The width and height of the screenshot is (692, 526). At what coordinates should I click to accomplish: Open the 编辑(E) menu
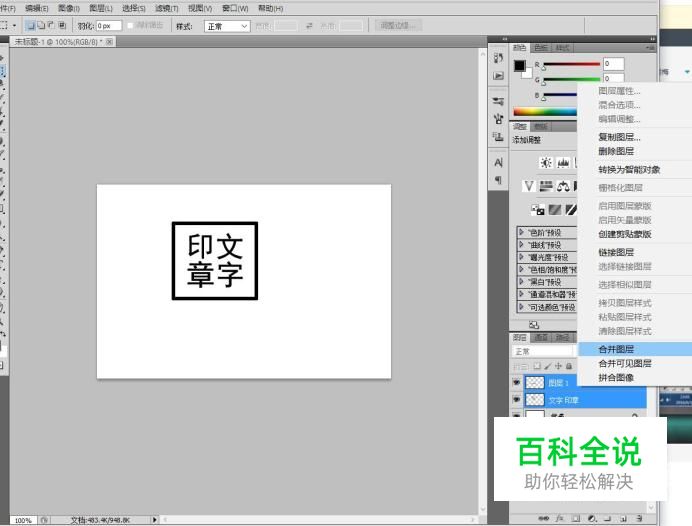click(x=37, y=8)
